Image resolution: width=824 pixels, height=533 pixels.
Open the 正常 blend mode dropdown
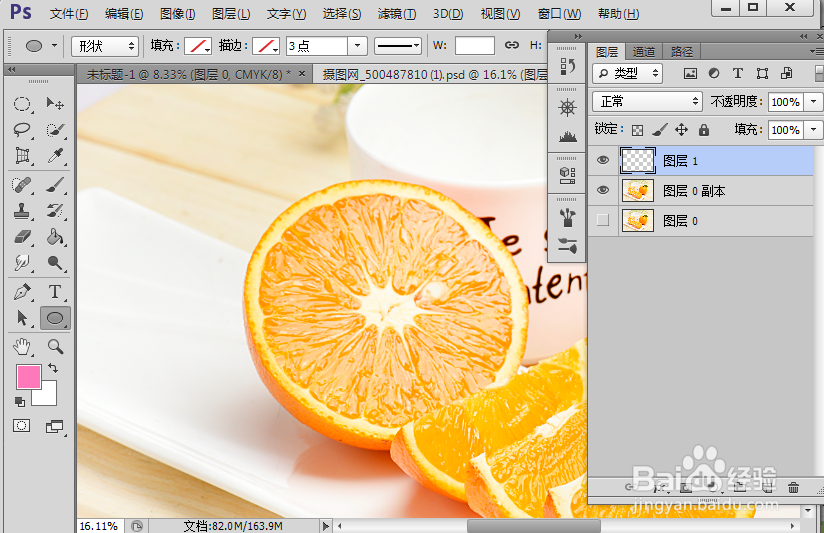(x=647, y=101)
